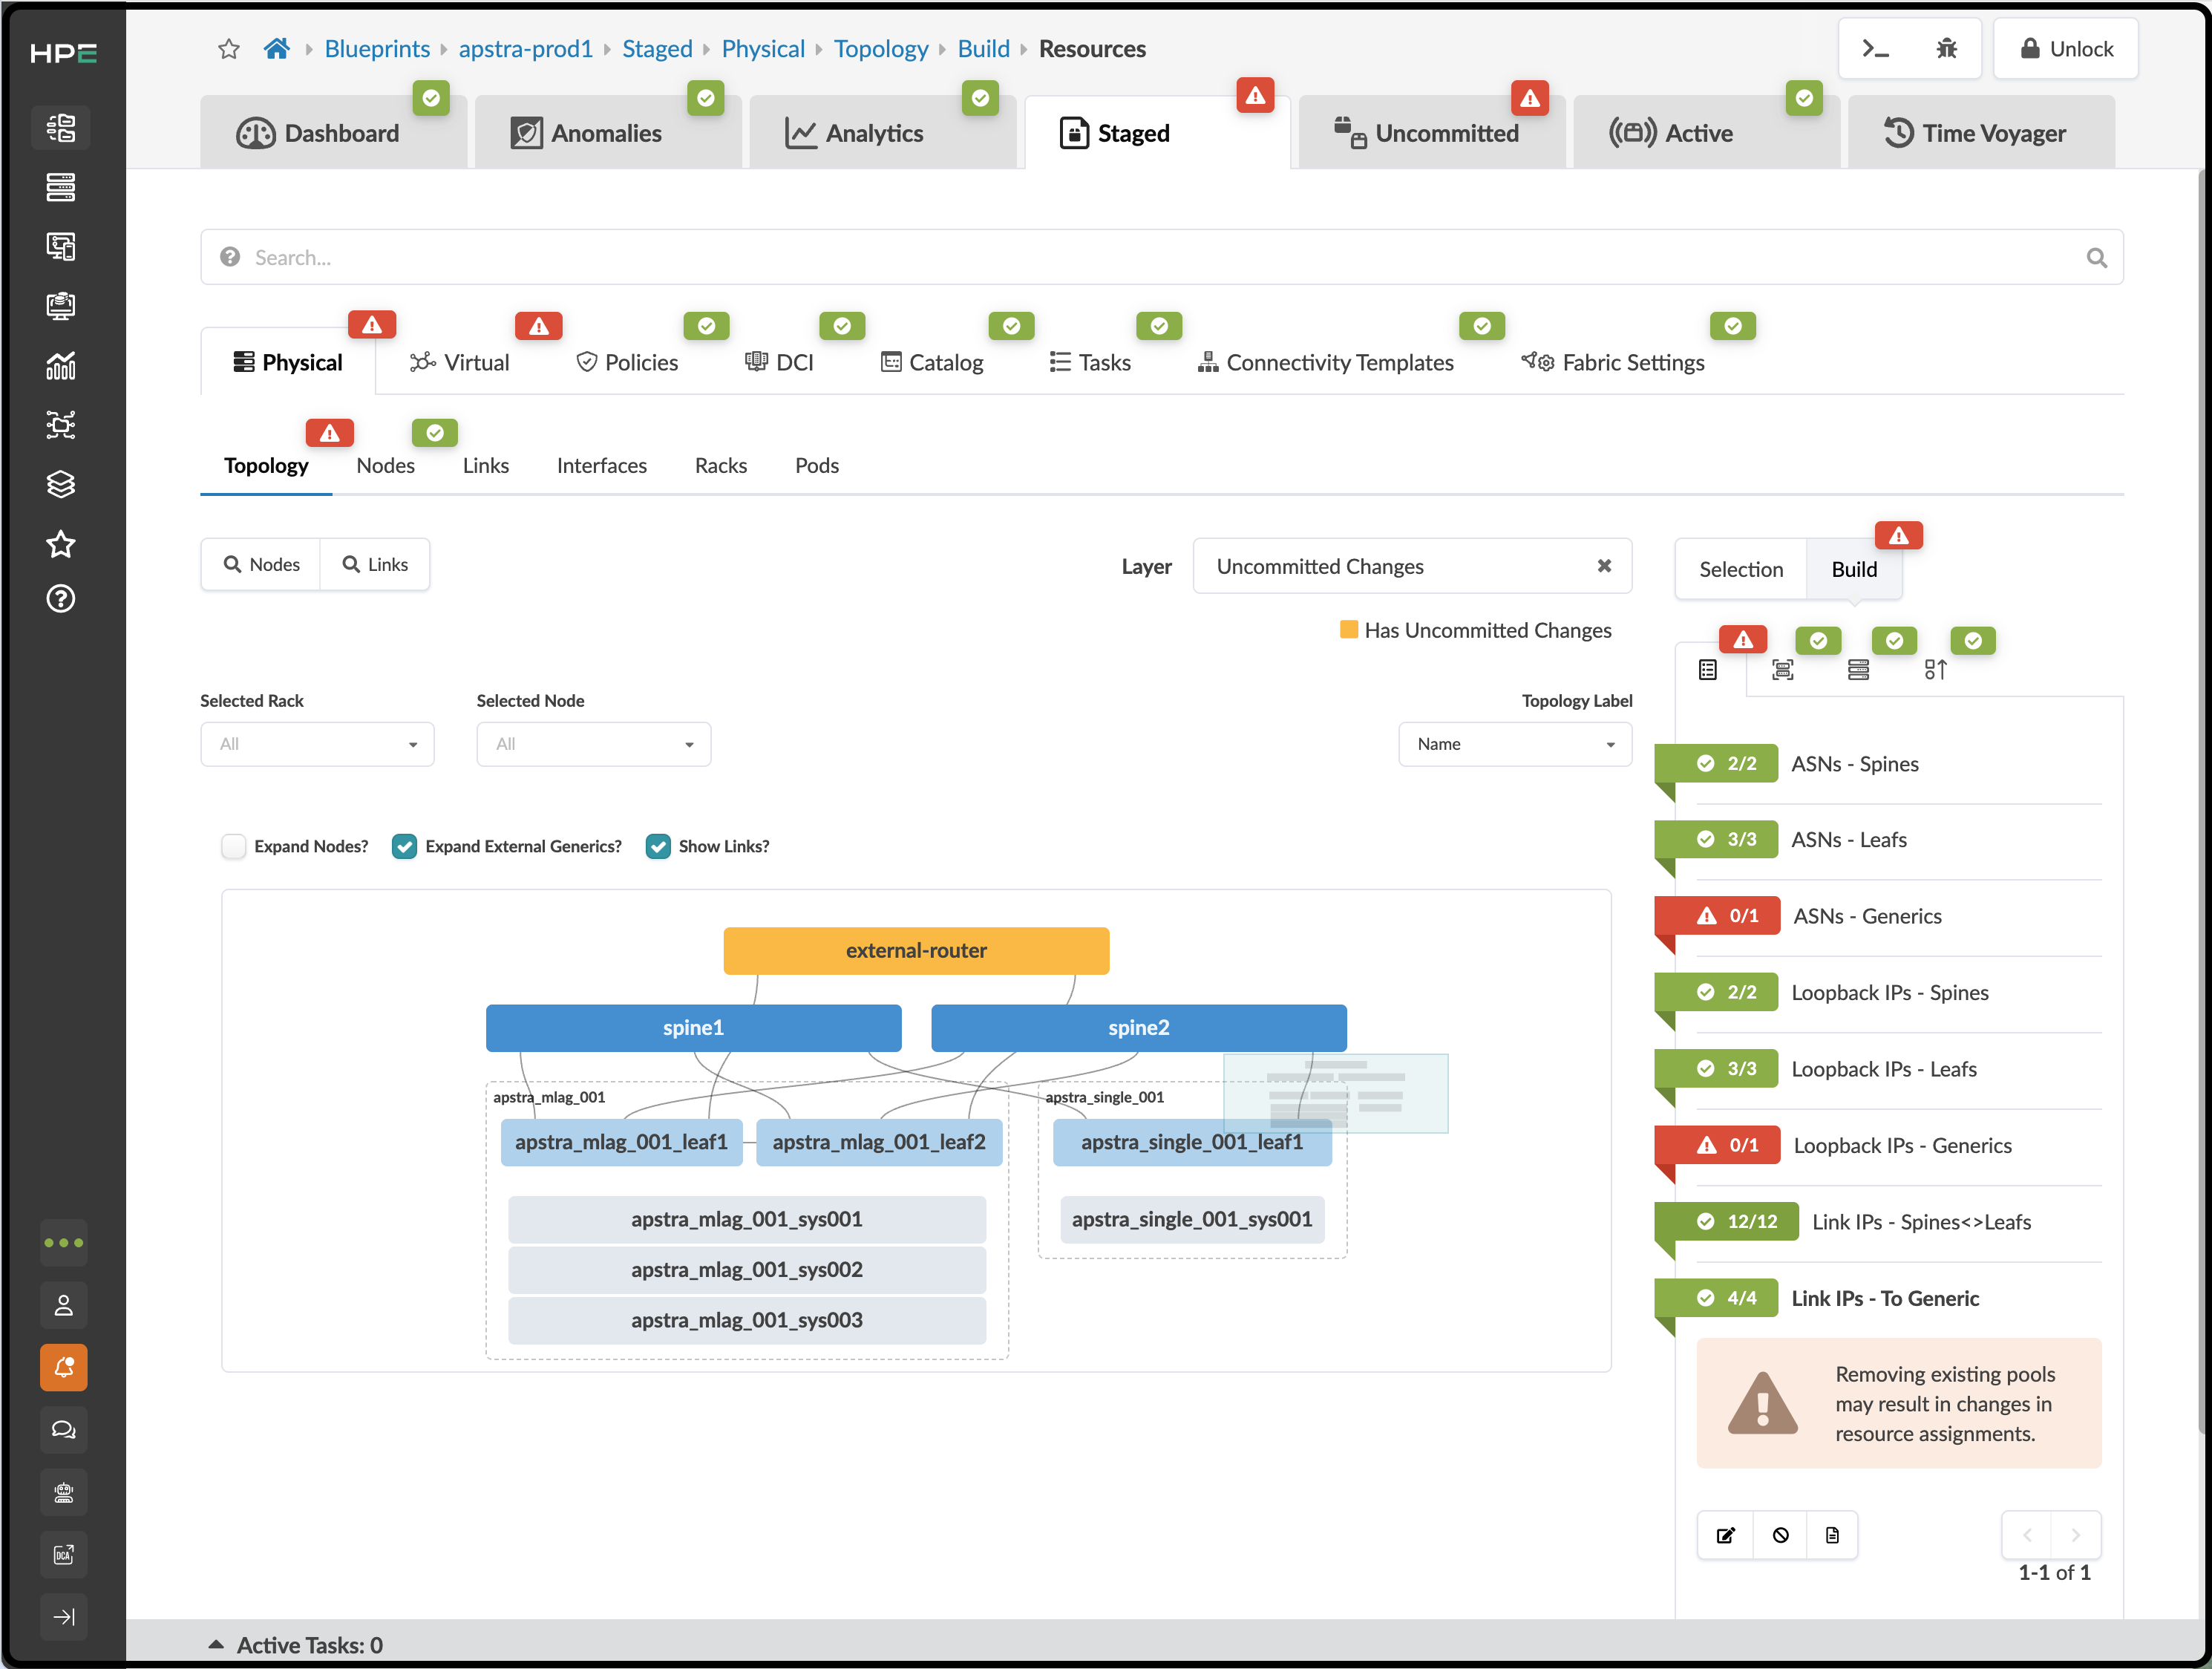2212x1669 pixels.
Task: Toggle the Show Links checkbox
Action: (x=658, y=846)
